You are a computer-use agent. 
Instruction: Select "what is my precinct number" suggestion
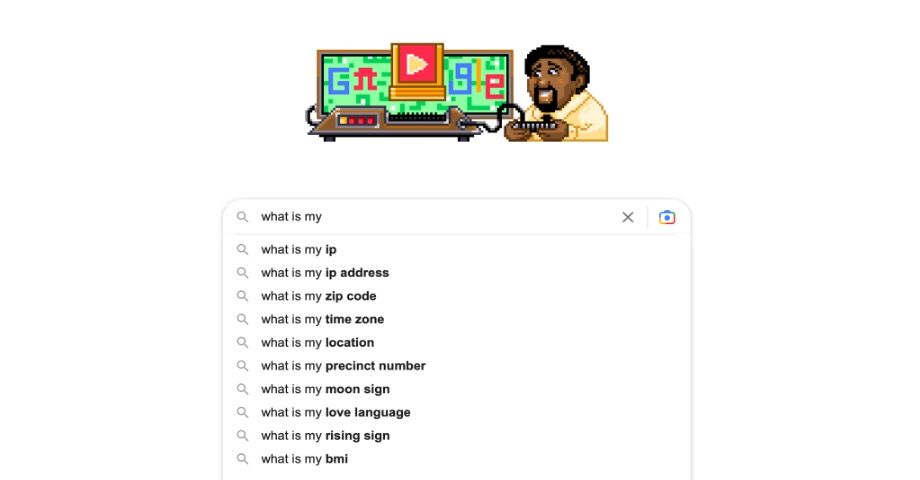point(343,366)
